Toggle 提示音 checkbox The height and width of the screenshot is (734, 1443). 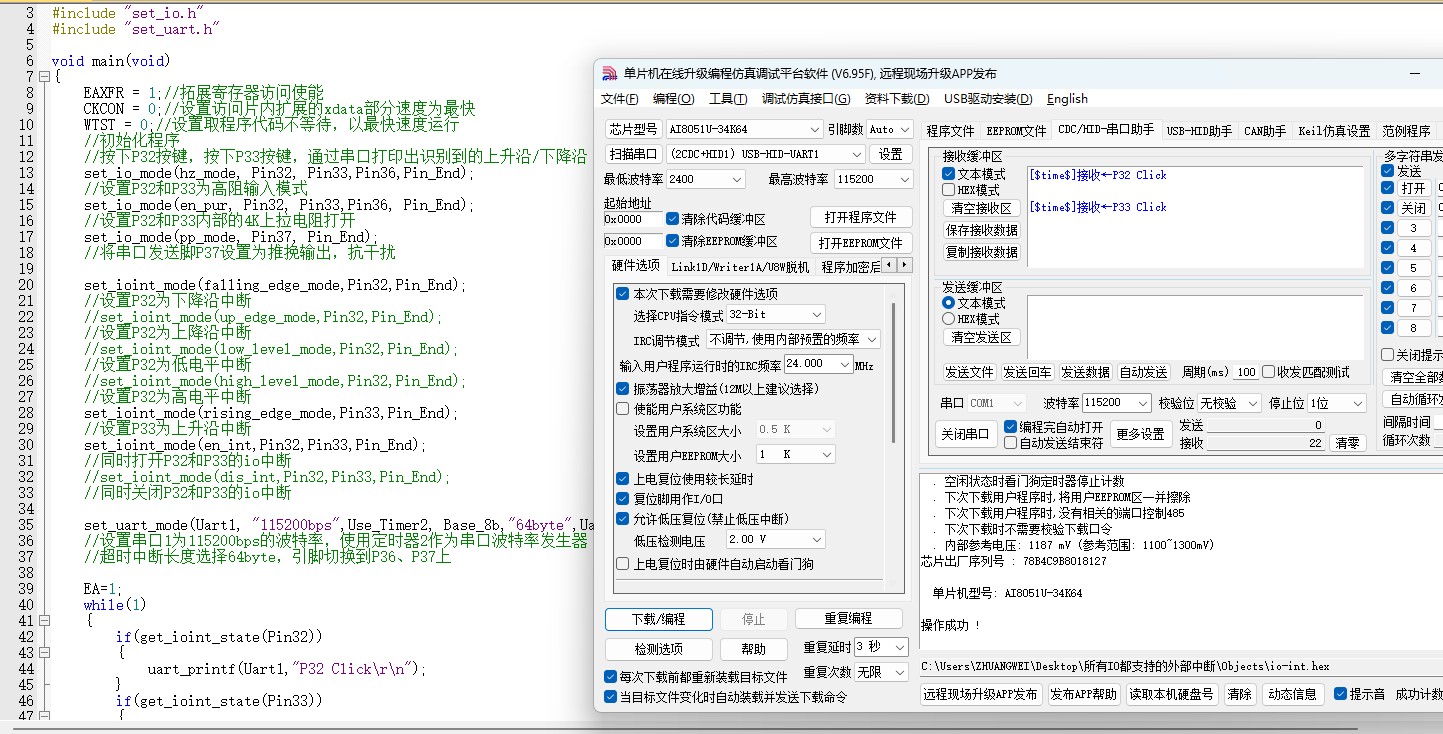pyautogui.click(x=1341, y=694)
